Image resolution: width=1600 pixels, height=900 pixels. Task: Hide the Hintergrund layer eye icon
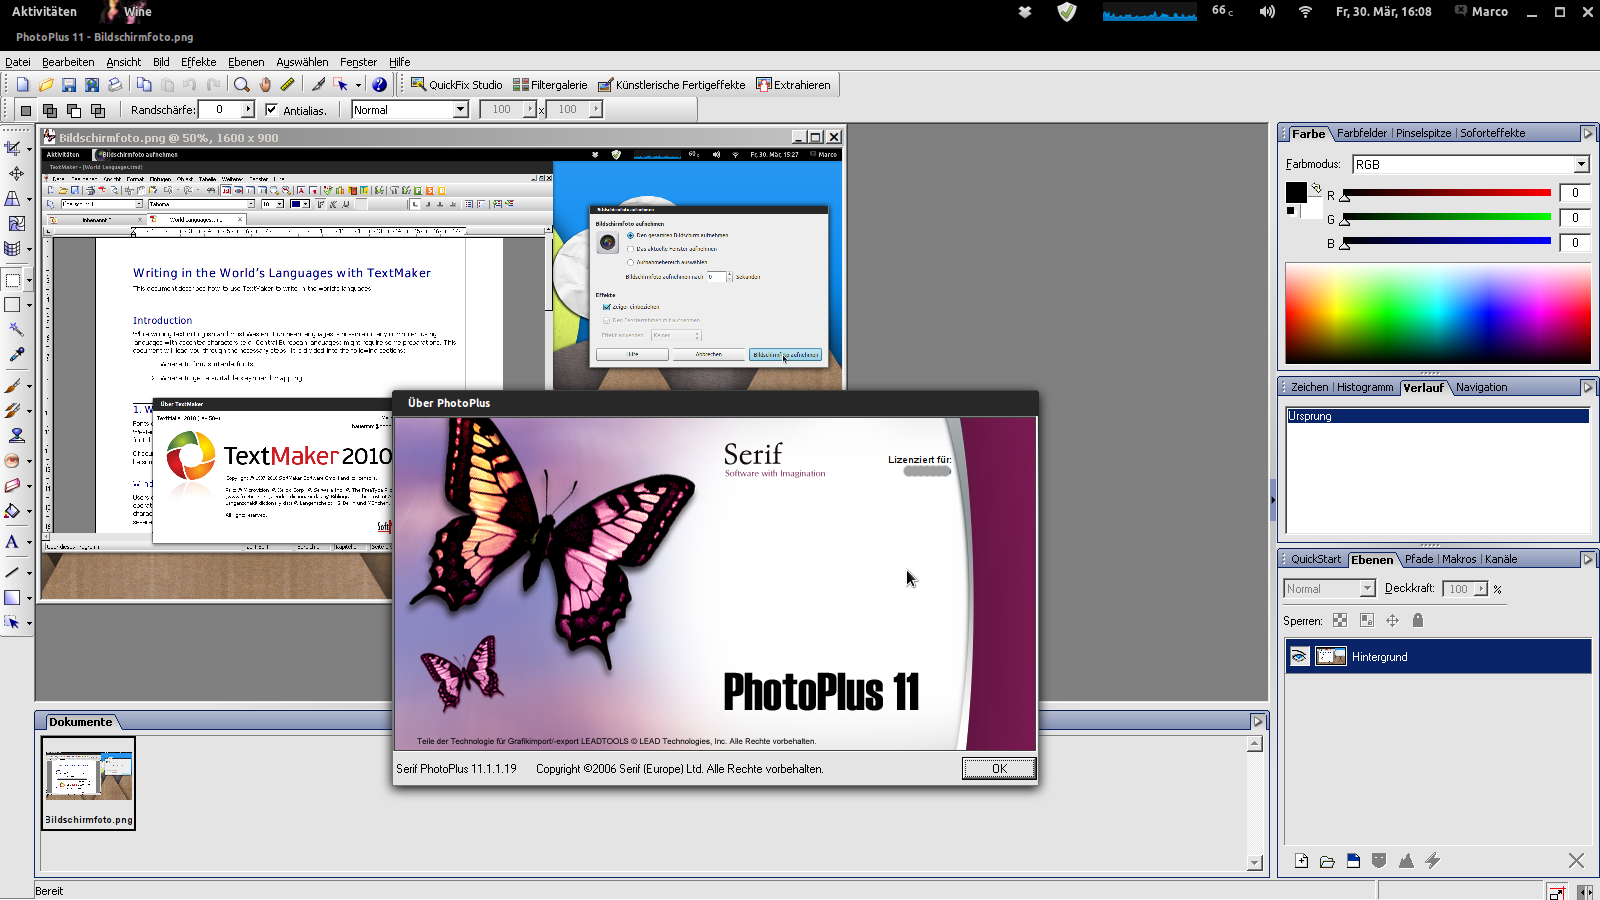1299,657
